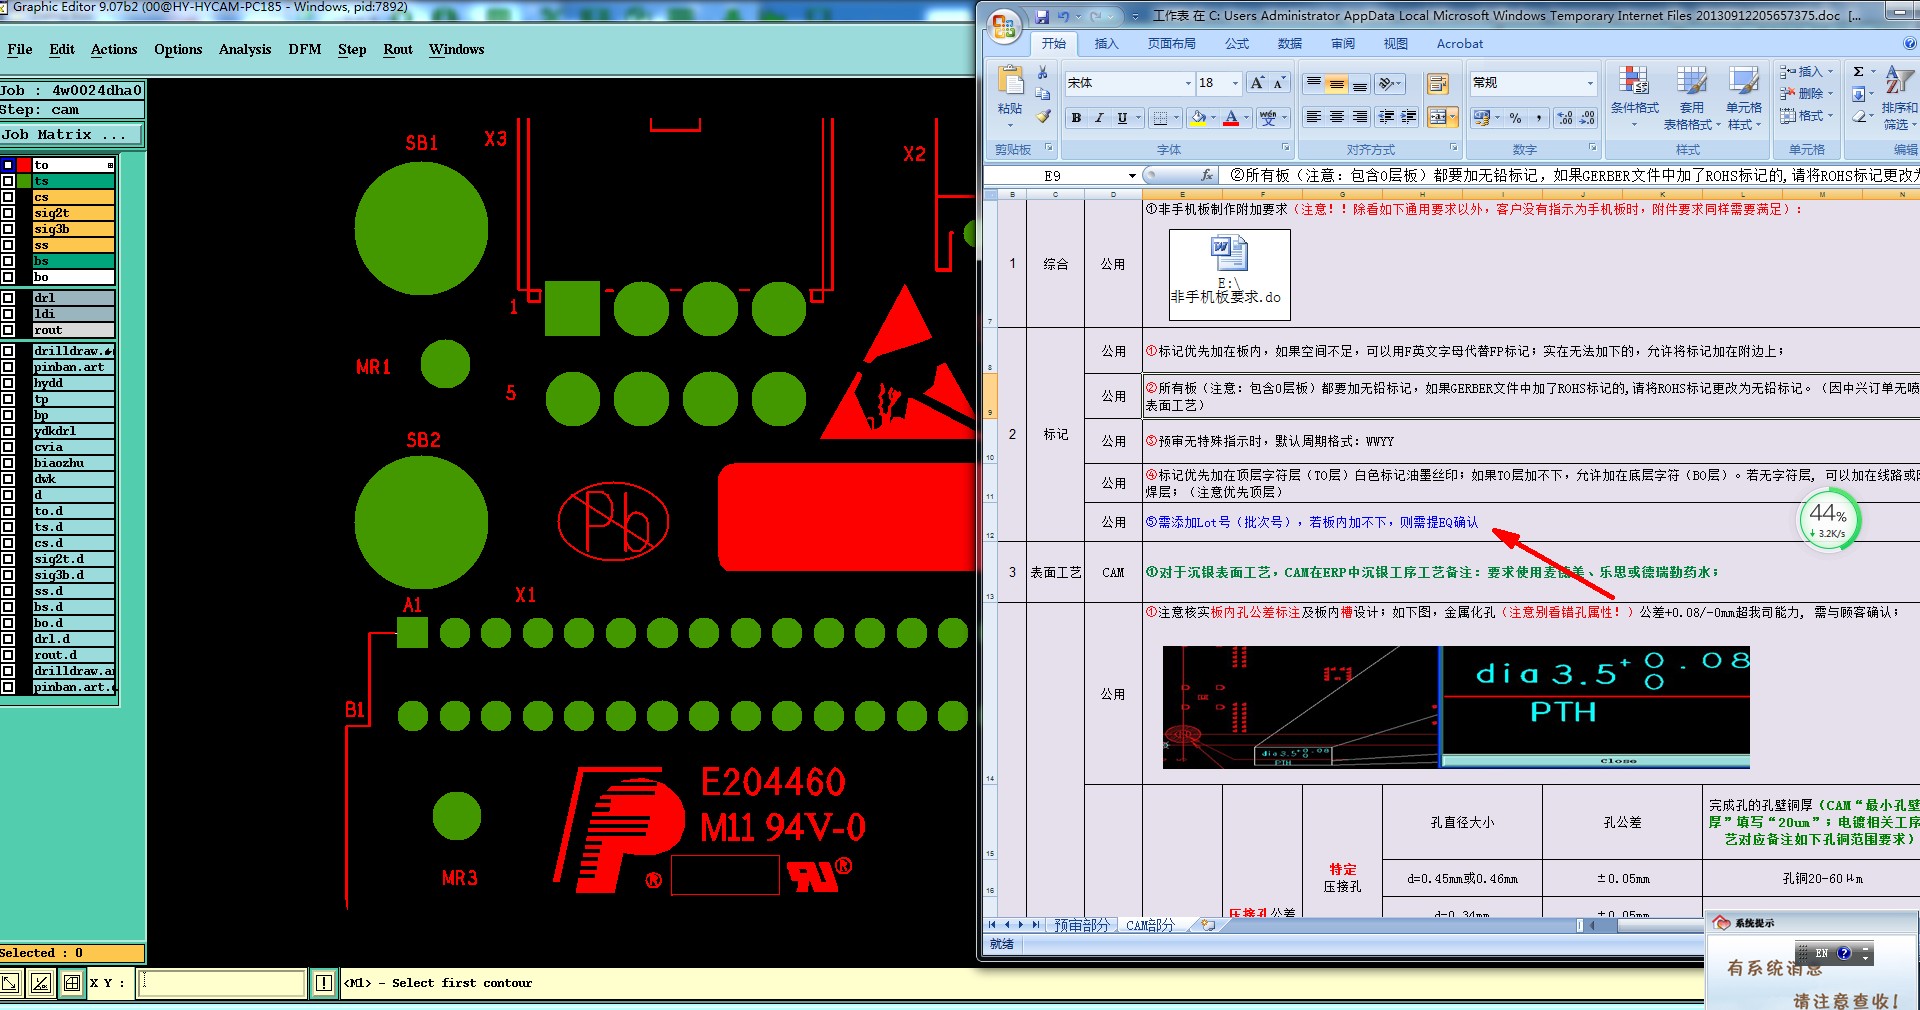Switch to sheet tab 预审部分
1920x1010 pixels.
[x=1081, y=926]
